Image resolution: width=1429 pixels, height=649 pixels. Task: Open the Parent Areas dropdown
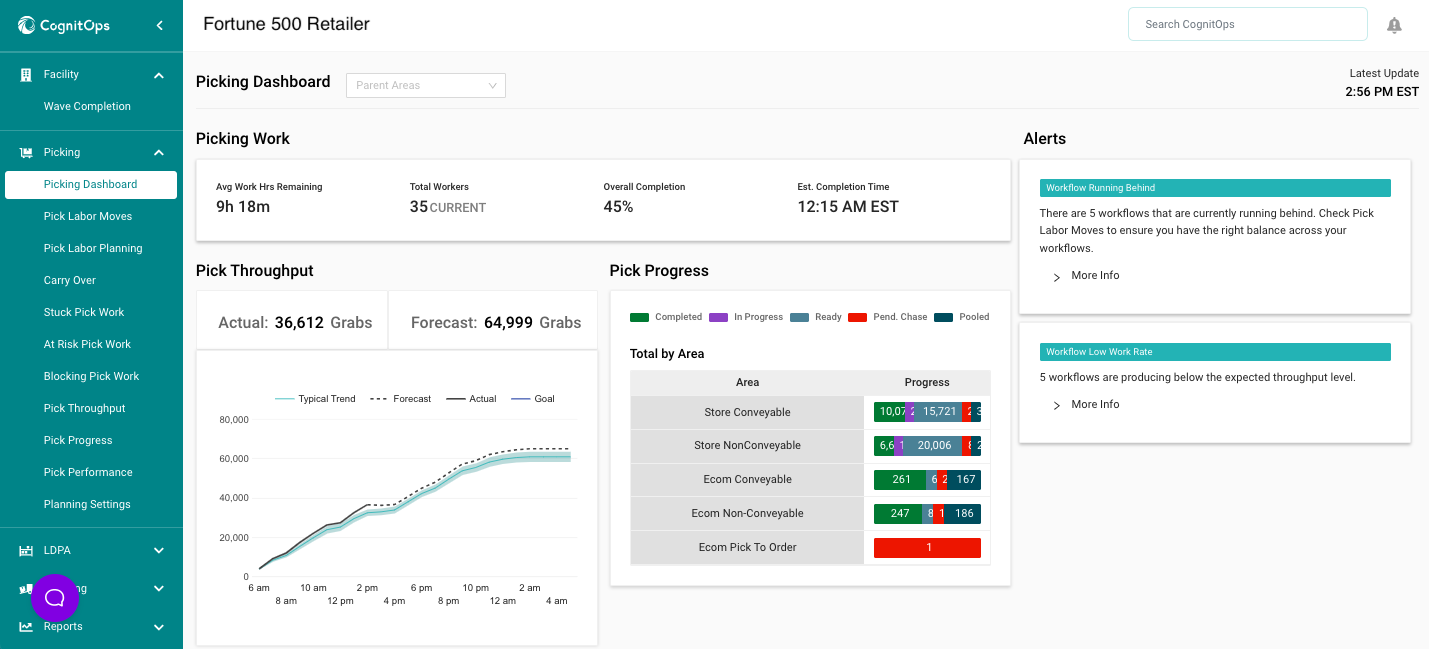tap(426, 86)
